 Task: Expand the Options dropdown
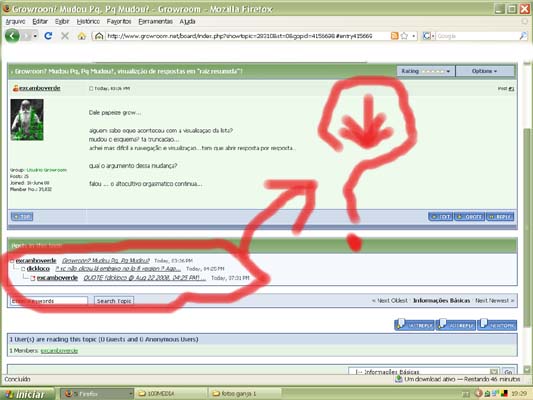(x=485, y=71)
